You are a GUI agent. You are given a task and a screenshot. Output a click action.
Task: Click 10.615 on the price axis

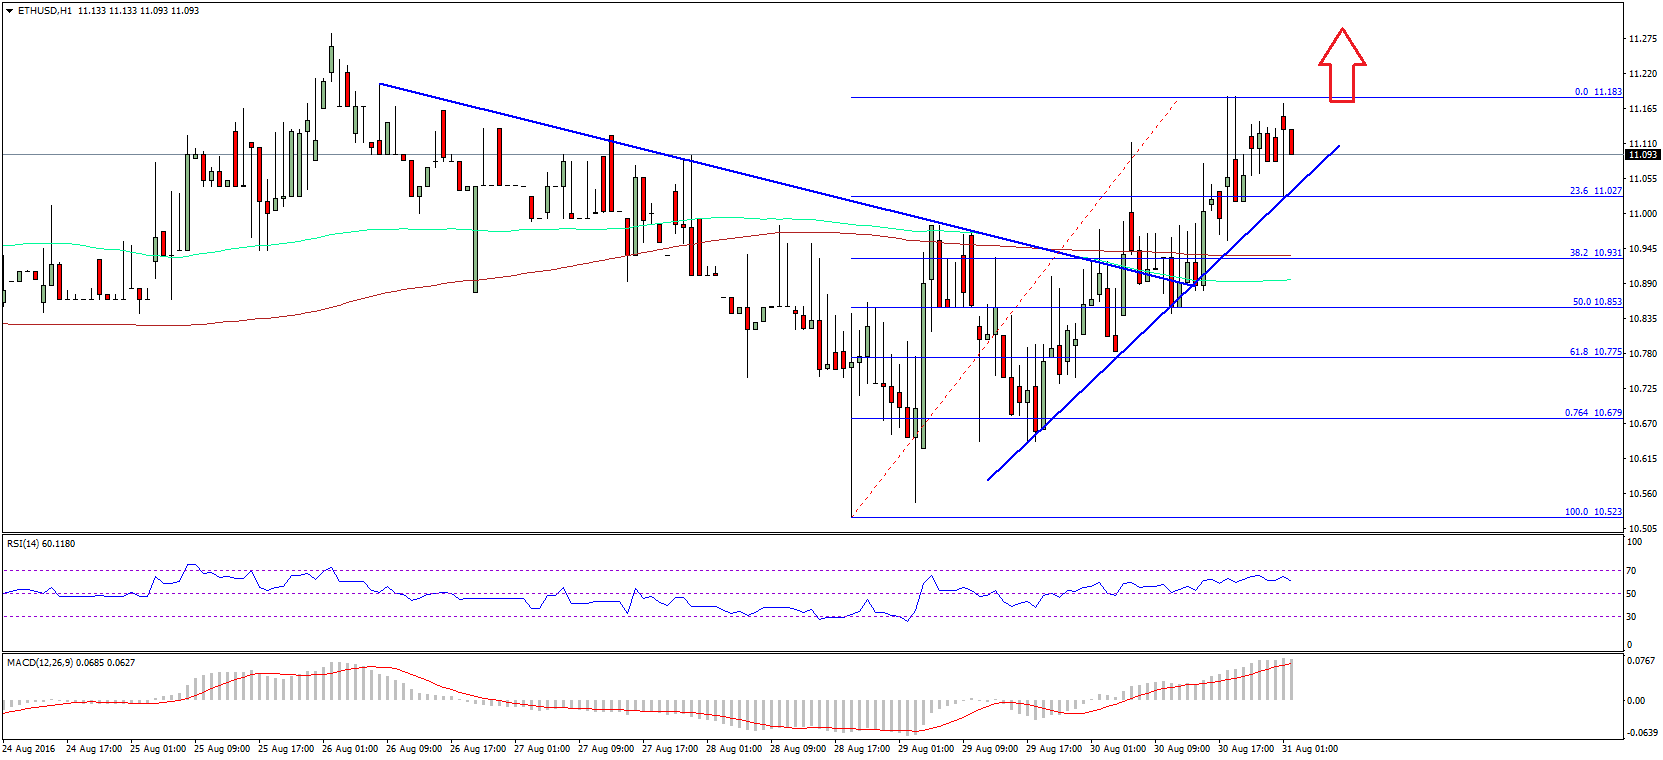(x=1643, y=459)
